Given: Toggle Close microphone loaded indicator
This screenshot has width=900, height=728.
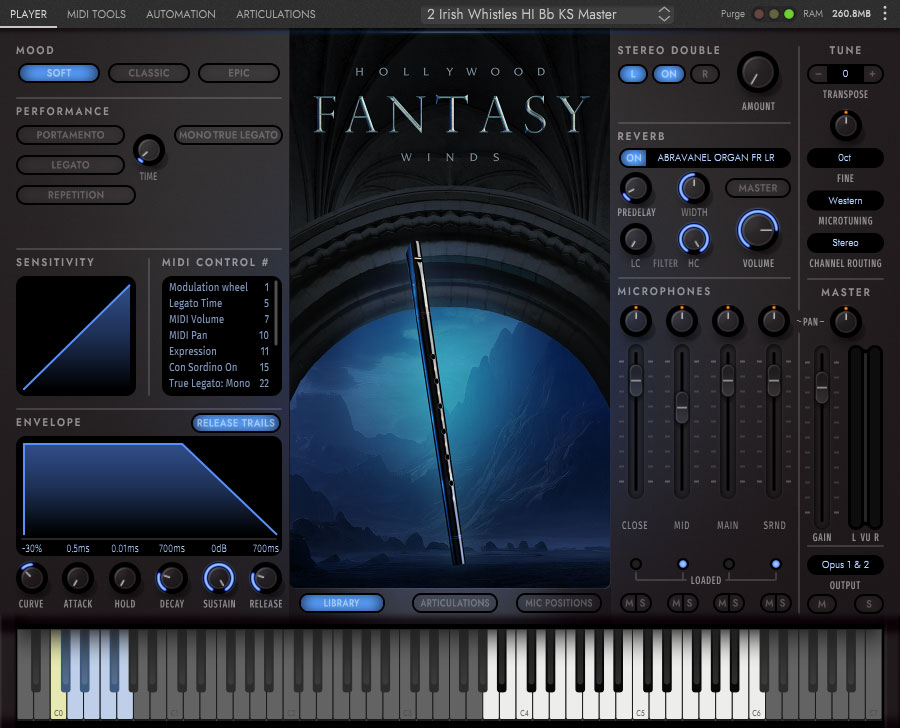Looking at the screenshot, I should [x=636, y=564].
